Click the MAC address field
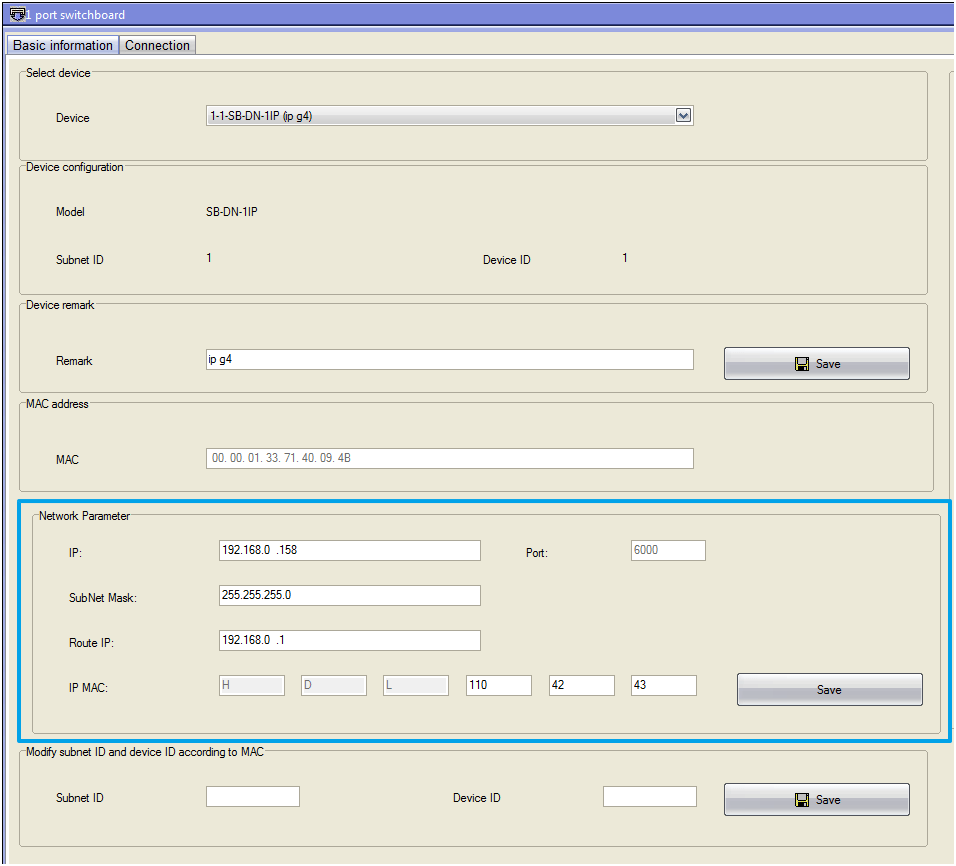Viewport: 956px width, 866px height. pyautogui.click(x=449, y=459)
